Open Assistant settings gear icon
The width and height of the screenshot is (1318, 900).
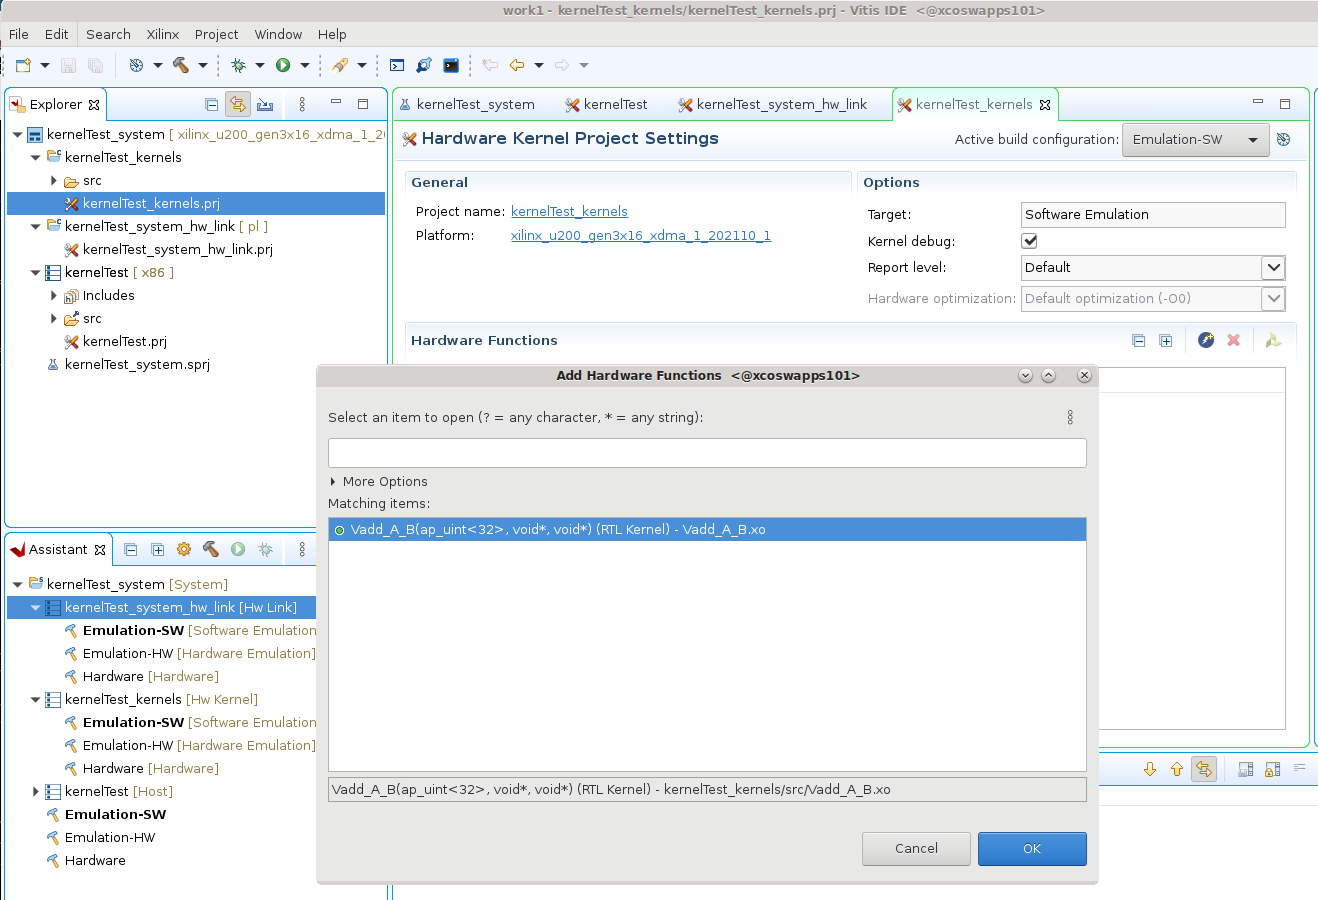[x=184, y=549]
